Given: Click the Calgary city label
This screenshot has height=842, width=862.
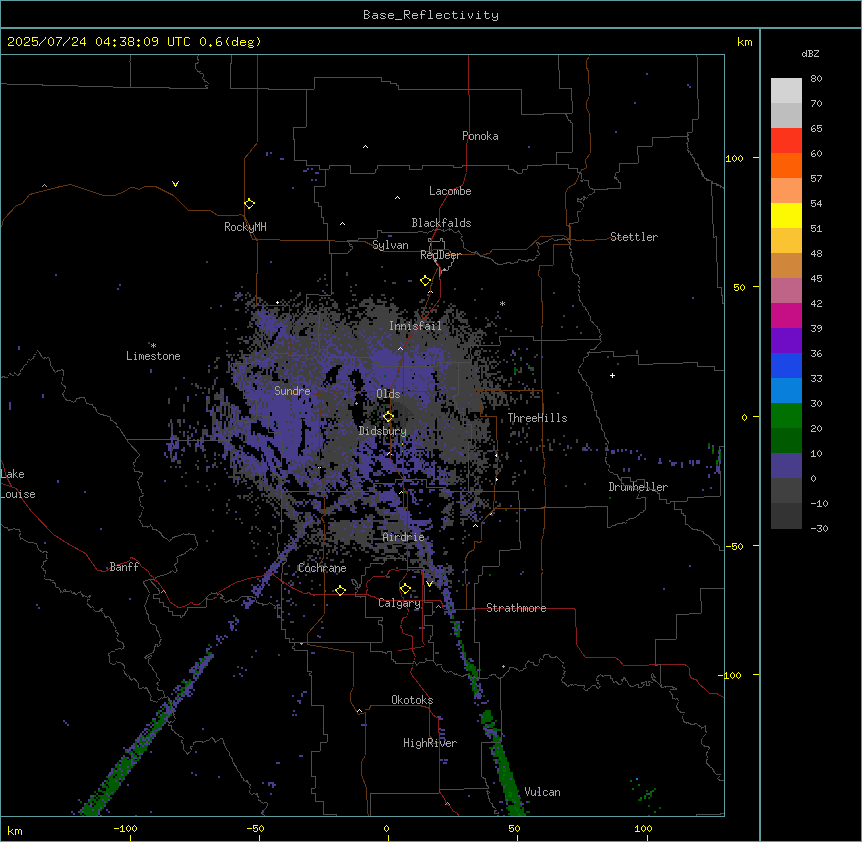Looking at the screenshot, I should (399, 603).
